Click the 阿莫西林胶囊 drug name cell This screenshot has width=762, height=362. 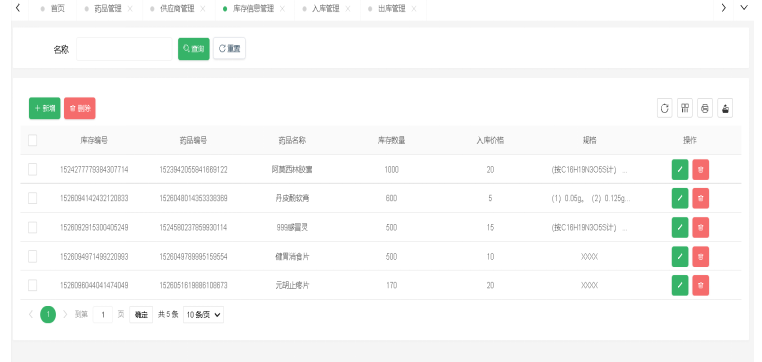292,170
